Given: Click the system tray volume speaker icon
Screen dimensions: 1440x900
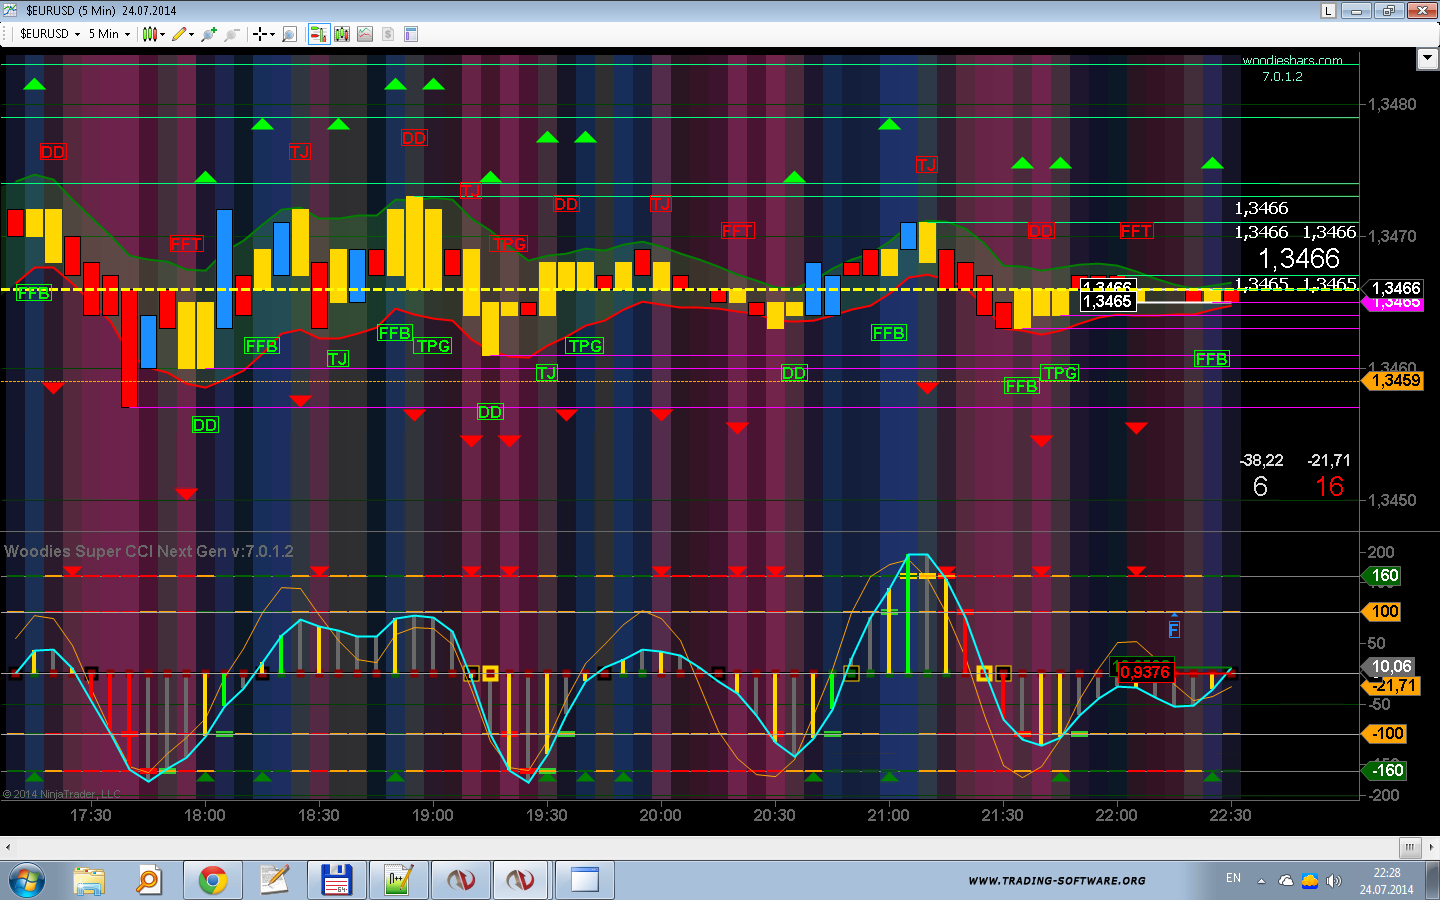Looking at the screenshot, I should click(x=1333, y=881).
